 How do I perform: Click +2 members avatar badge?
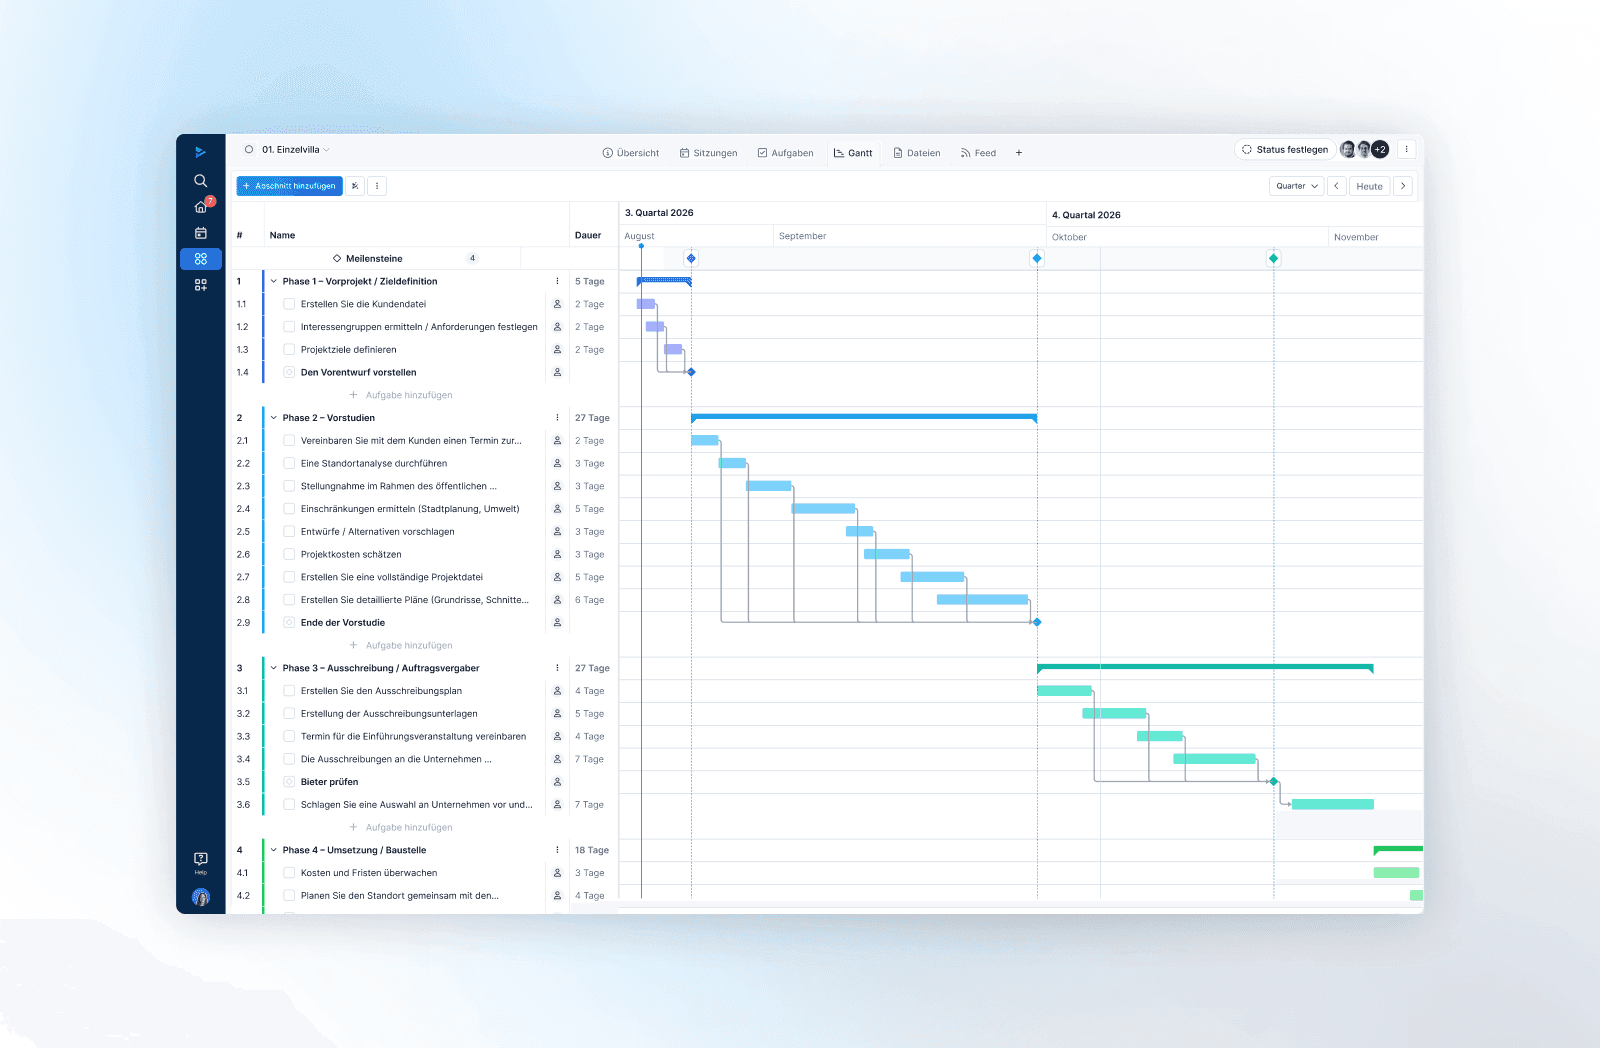(x=1380, y=149)
